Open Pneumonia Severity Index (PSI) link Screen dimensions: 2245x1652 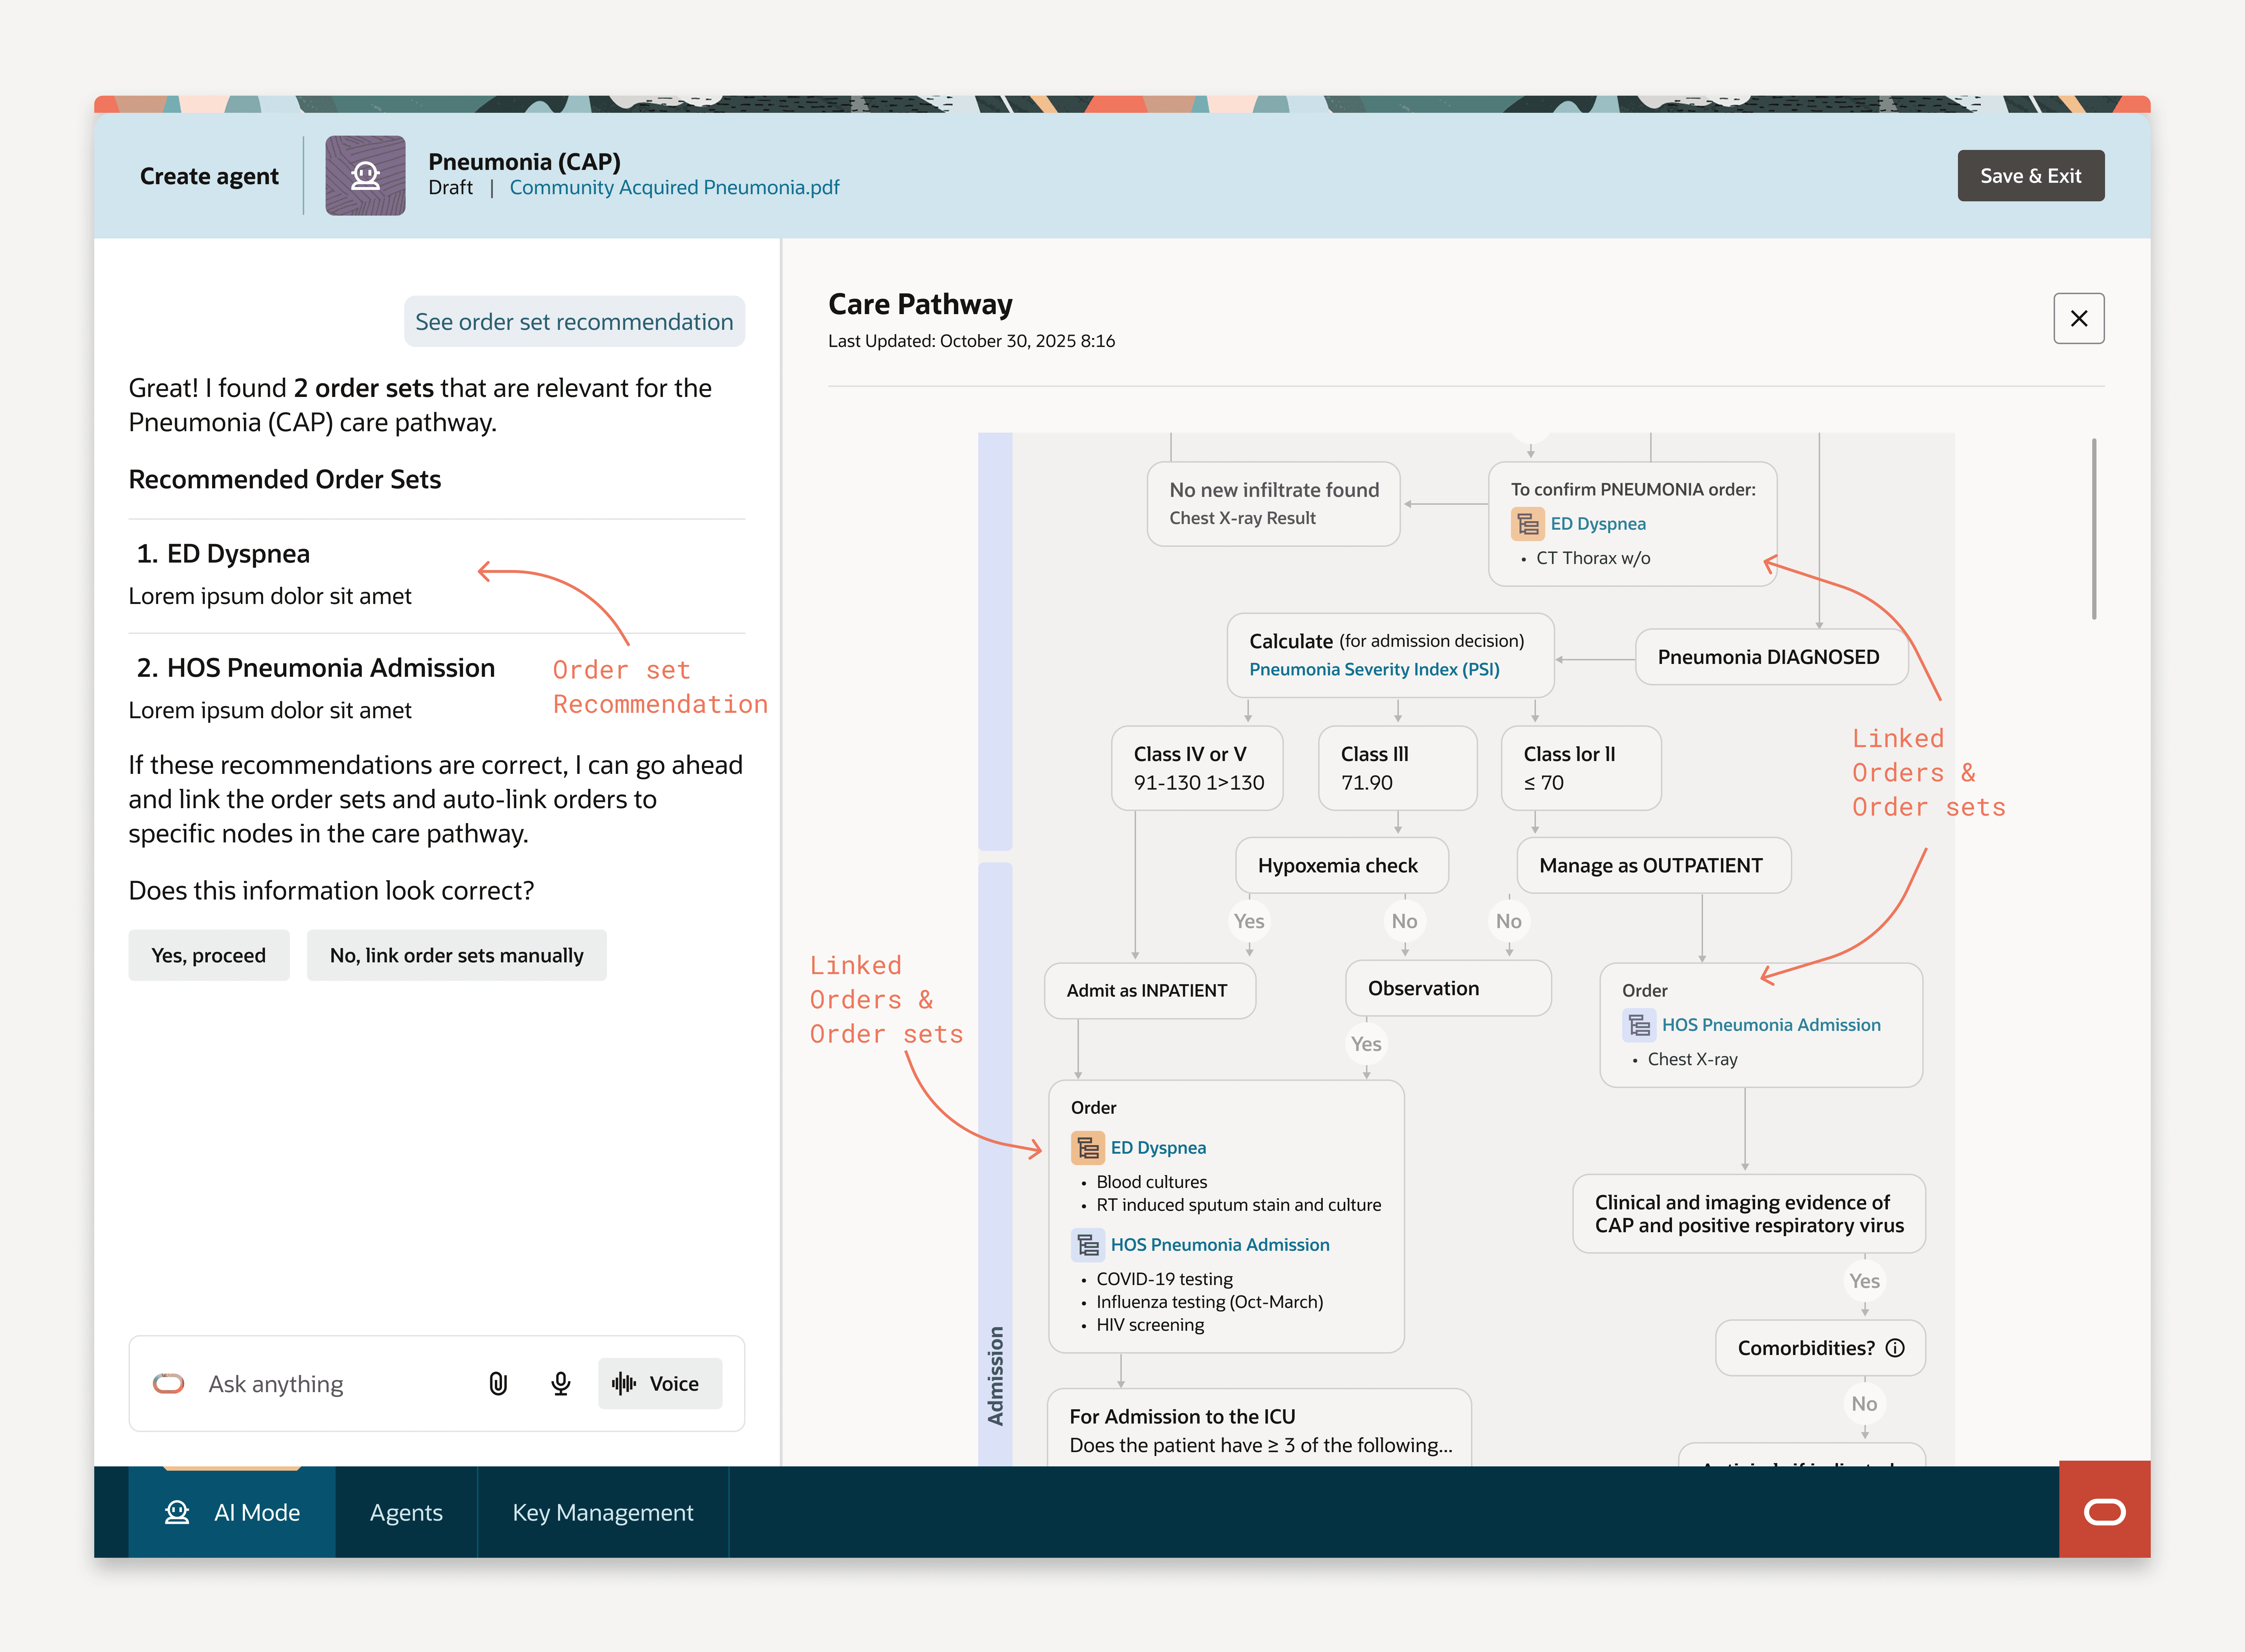[x=1374, y=669]
